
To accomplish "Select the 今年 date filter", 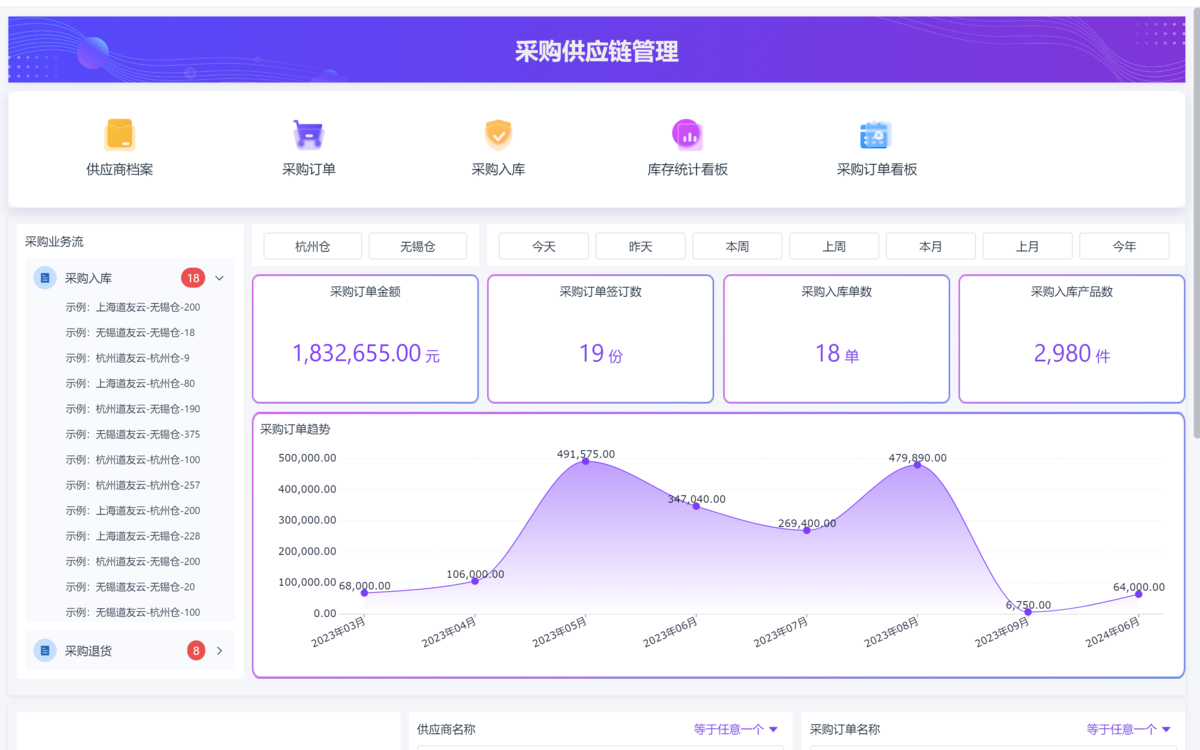I will tap(1125, 246).
